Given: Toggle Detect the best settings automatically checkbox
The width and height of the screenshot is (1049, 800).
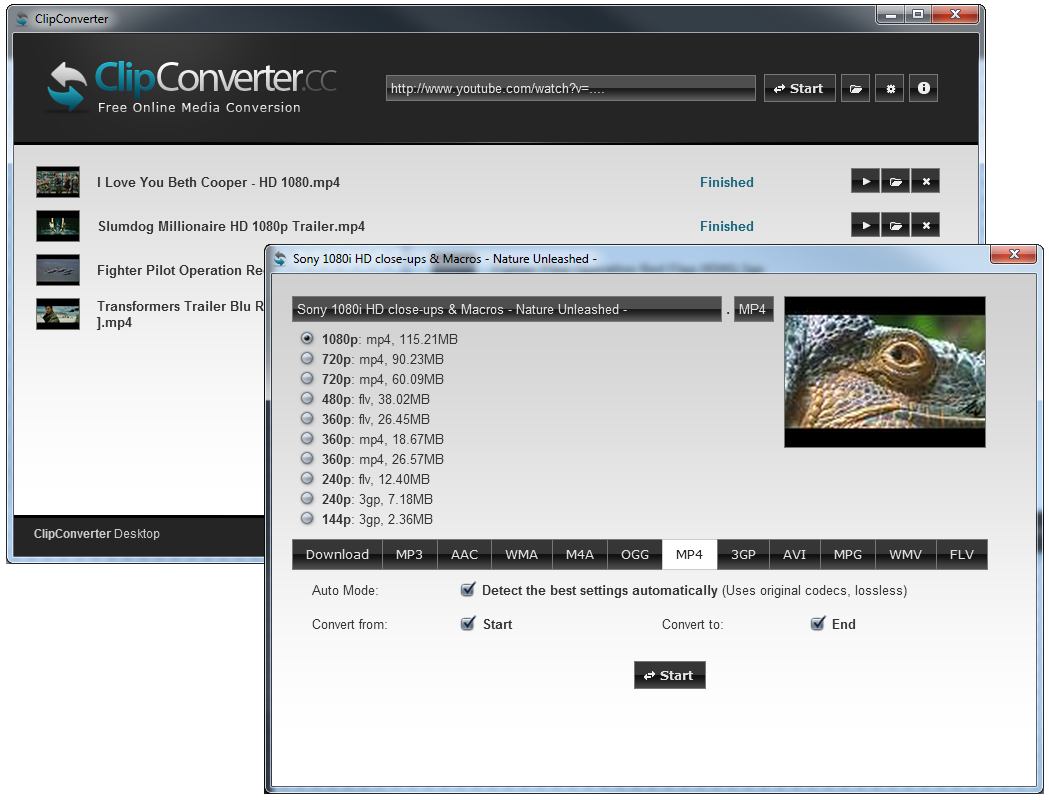Looking at the screenshot, I should pos(468,589).
